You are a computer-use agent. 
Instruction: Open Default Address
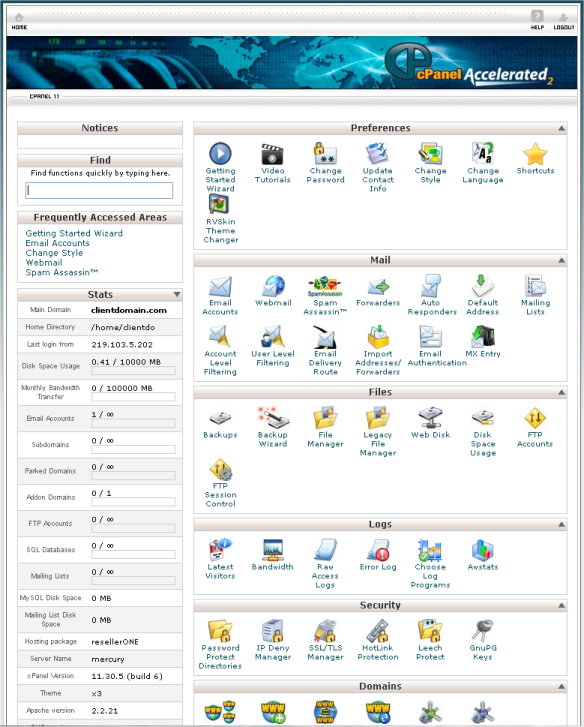pos(482,286)
